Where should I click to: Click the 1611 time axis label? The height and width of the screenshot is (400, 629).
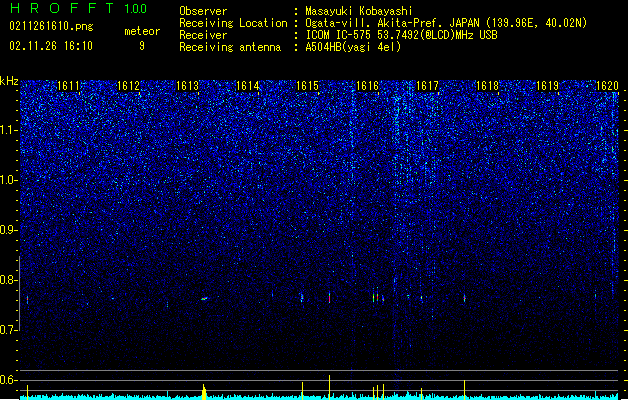(69, 85)
